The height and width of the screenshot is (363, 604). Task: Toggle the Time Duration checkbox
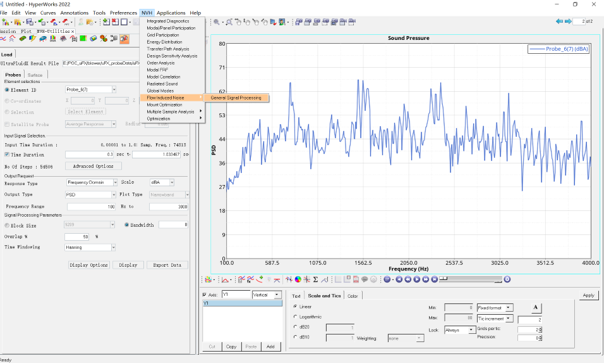point(7,155)
